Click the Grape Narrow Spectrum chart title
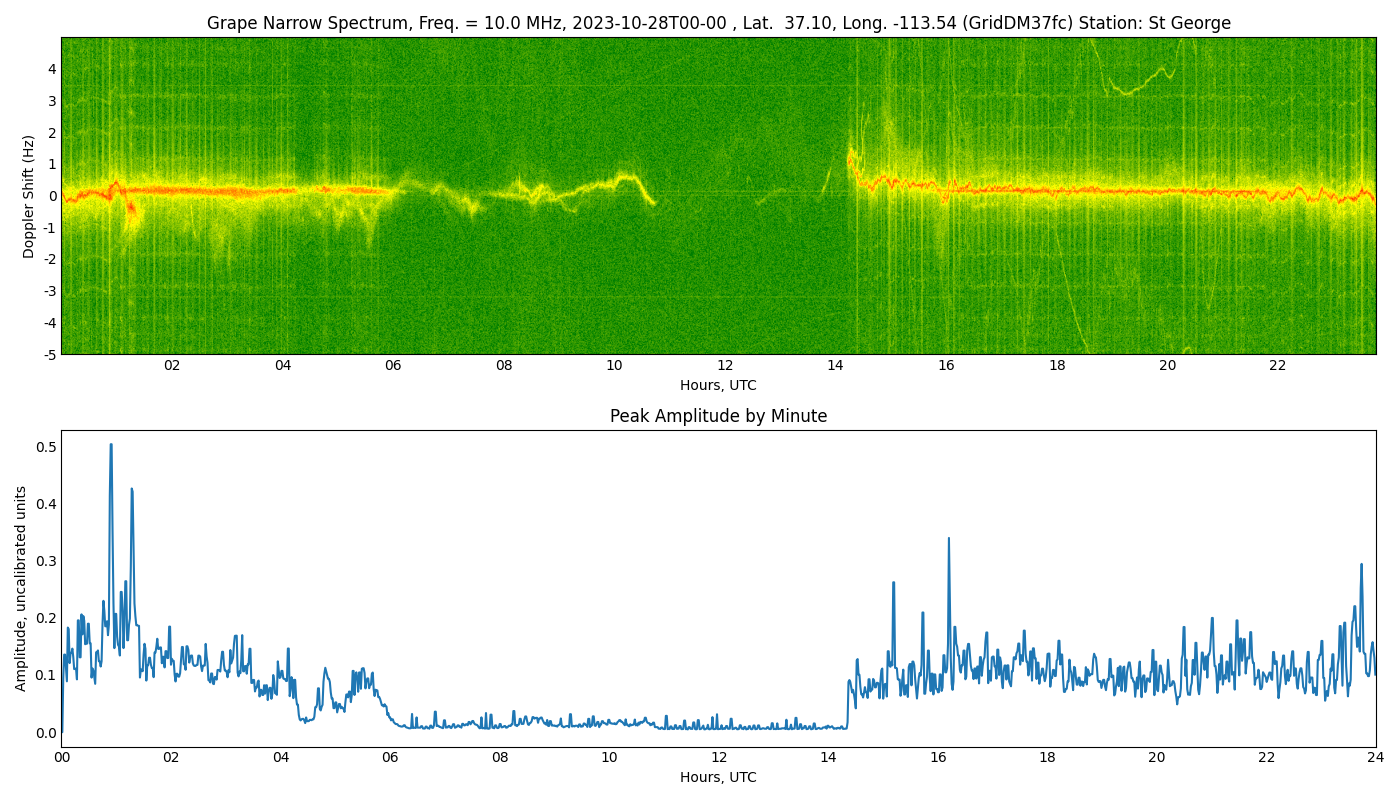This screenshot has width=1400, height=800. click(x=719, y=23)
